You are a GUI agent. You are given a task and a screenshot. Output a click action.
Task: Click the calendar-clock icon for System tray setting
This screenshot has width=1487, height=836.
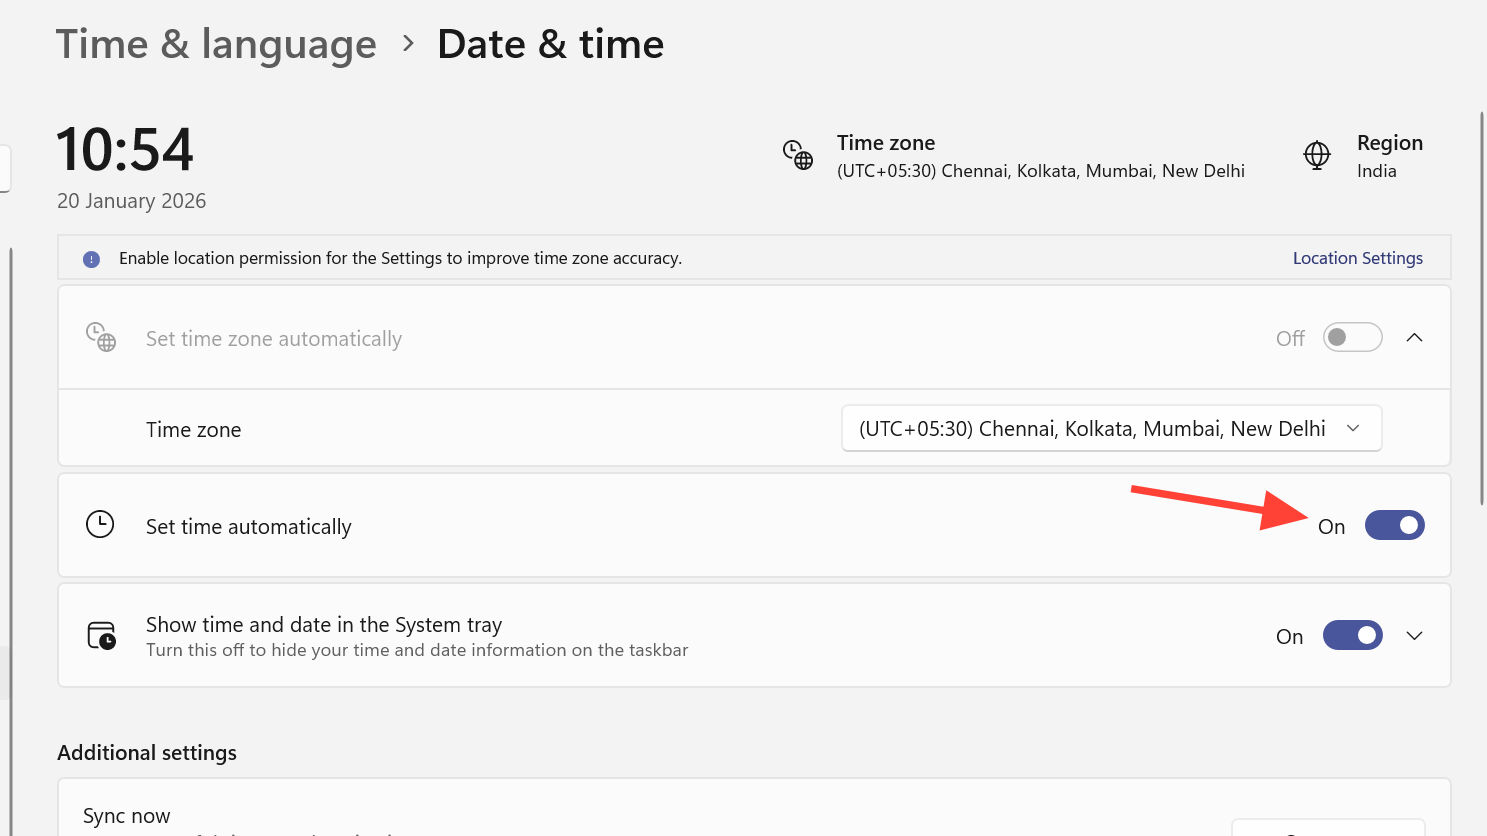101,636
